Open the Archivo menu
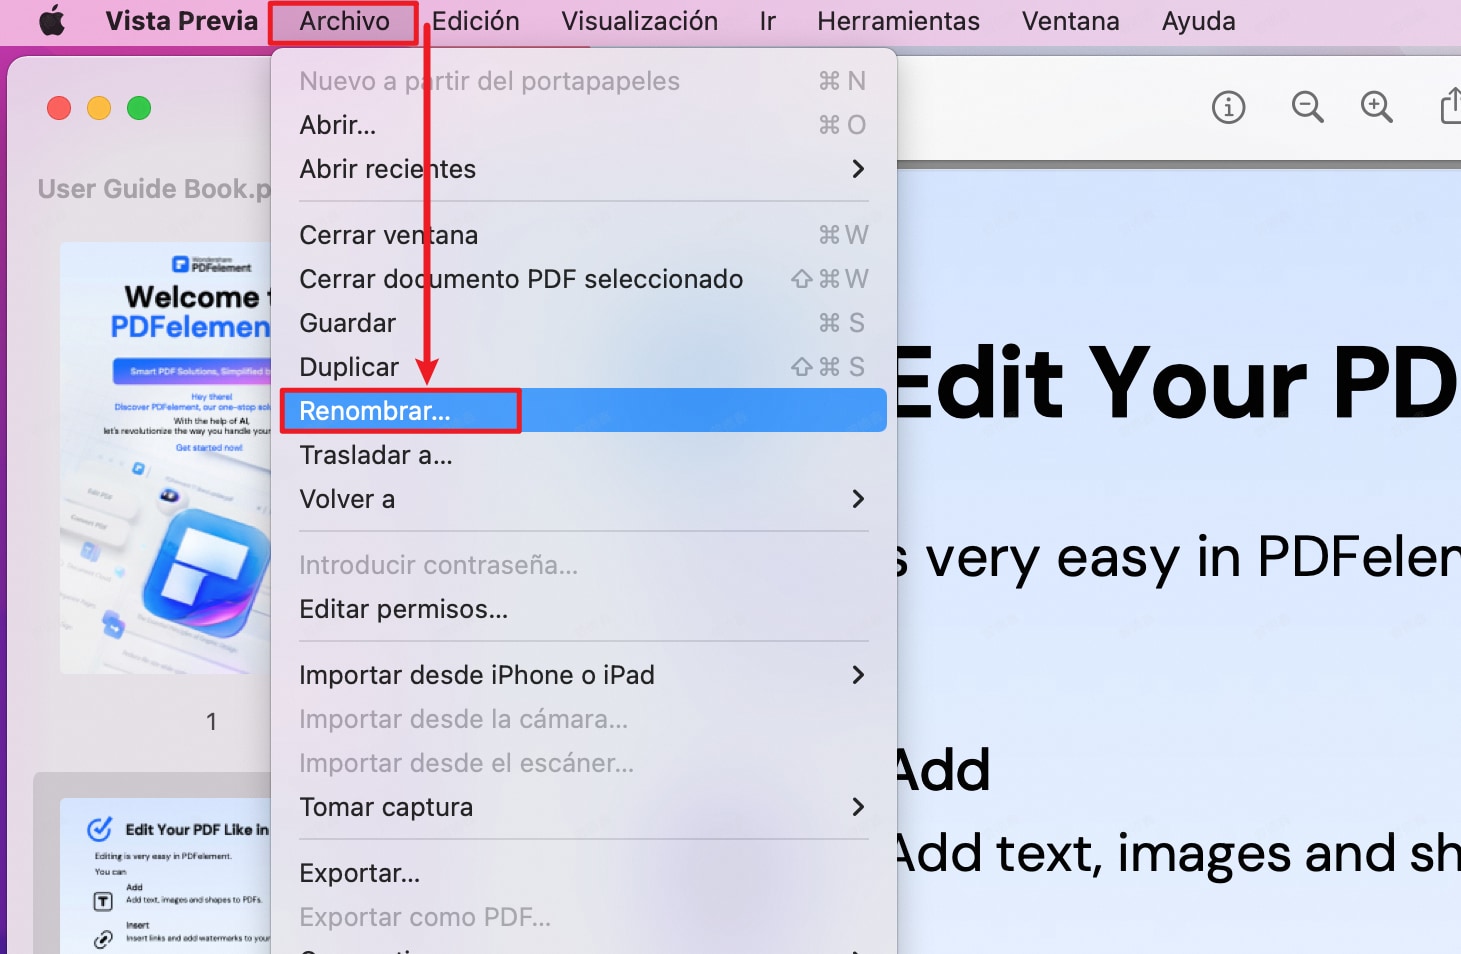The height and width of the screenshot is (954, 1461). click(x=344, y=21)
